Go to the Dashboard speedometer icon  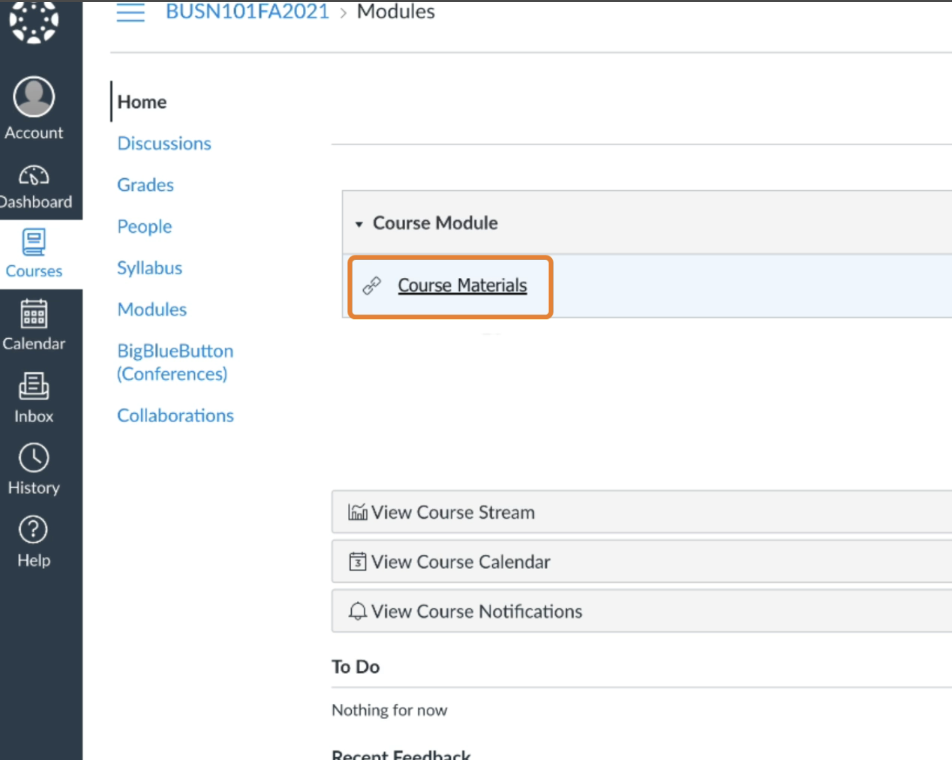pos(34,176)
